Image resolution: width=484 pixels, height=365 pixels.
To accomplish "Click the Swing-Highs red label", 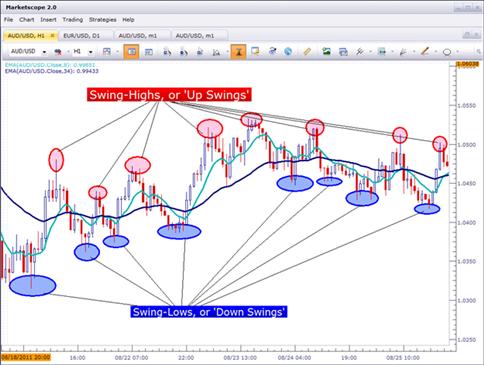I will 169,95.
